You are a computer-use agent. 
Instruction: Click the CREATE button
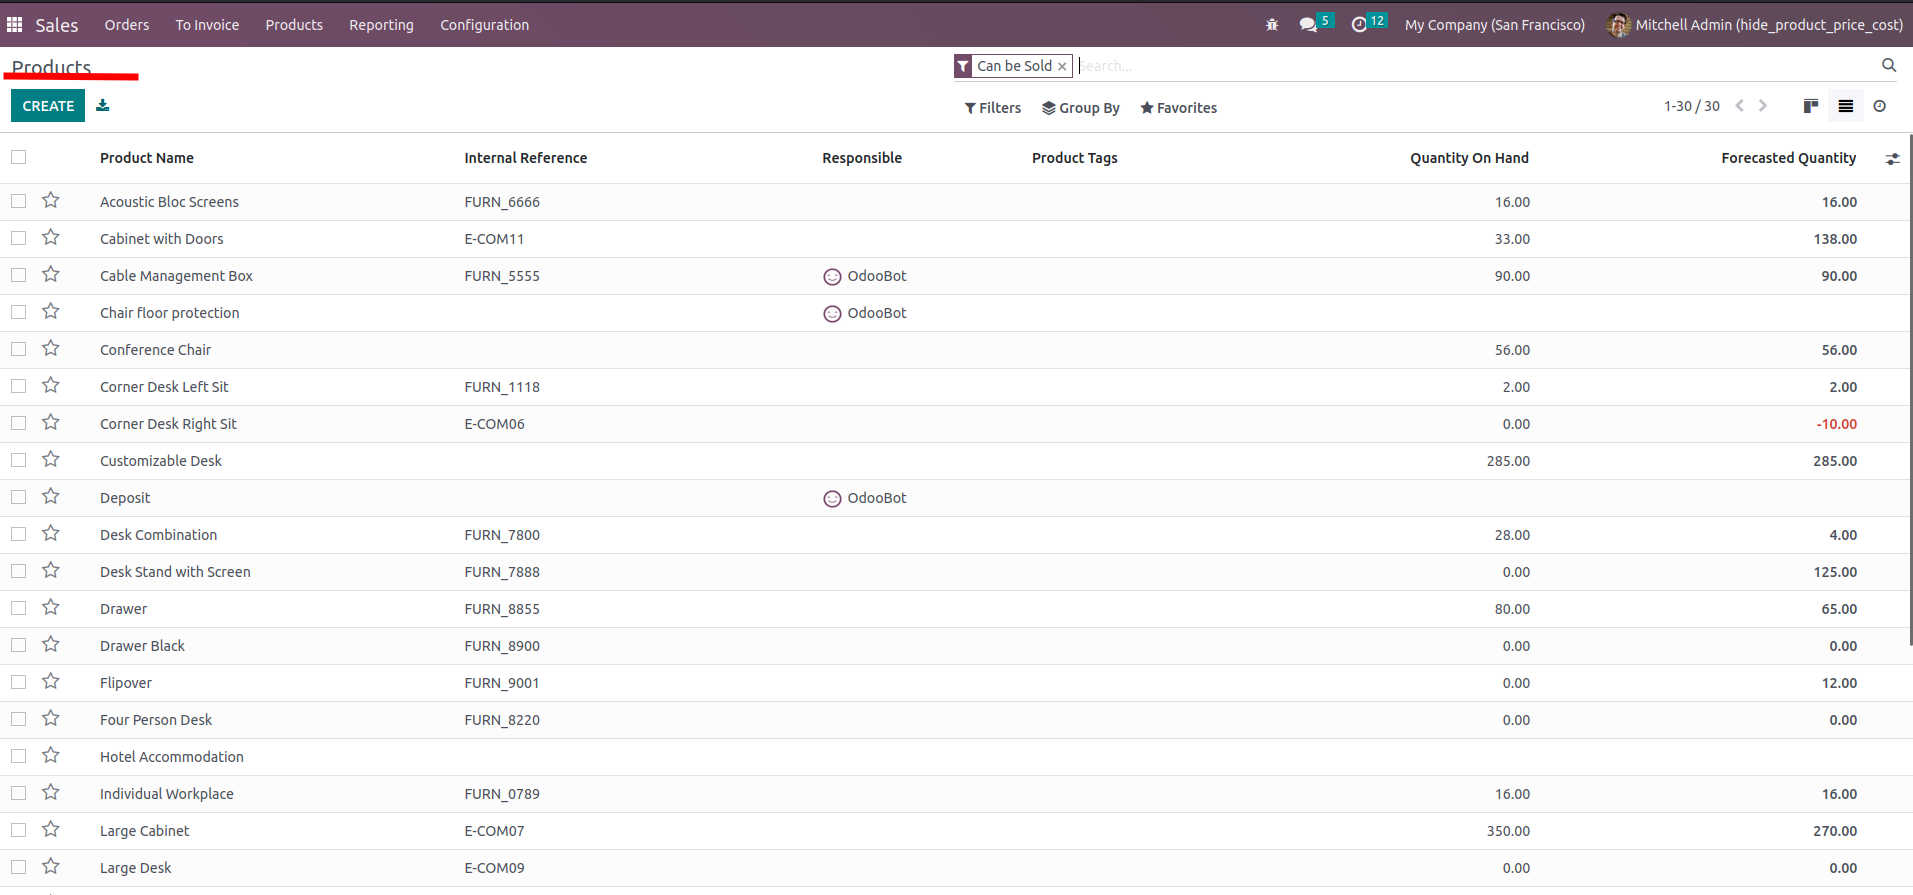tap(48, 106)
